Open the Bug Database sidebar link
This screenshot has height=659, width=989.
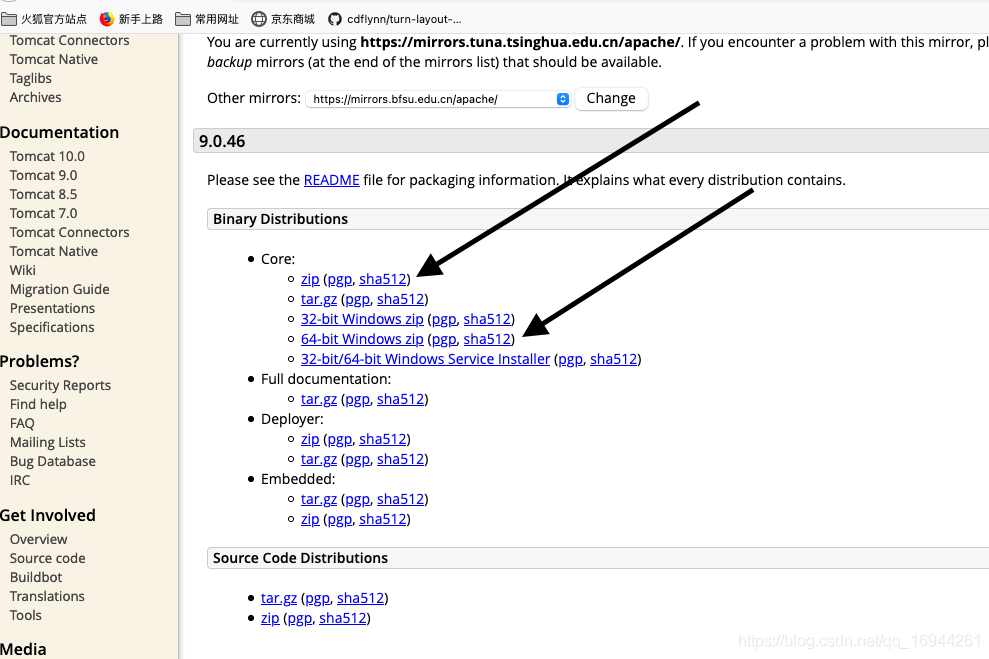53,461
